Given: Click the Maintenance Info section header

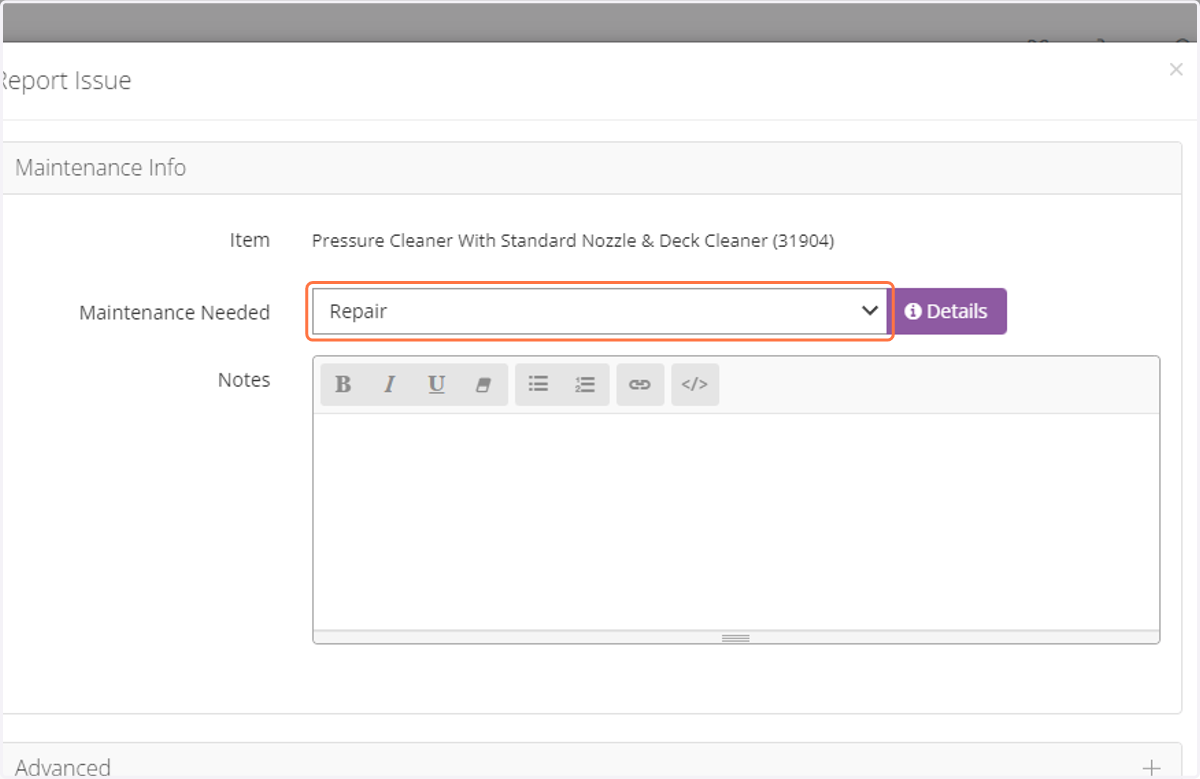Looking at the screenshot, I should click(x=593, y=168).
